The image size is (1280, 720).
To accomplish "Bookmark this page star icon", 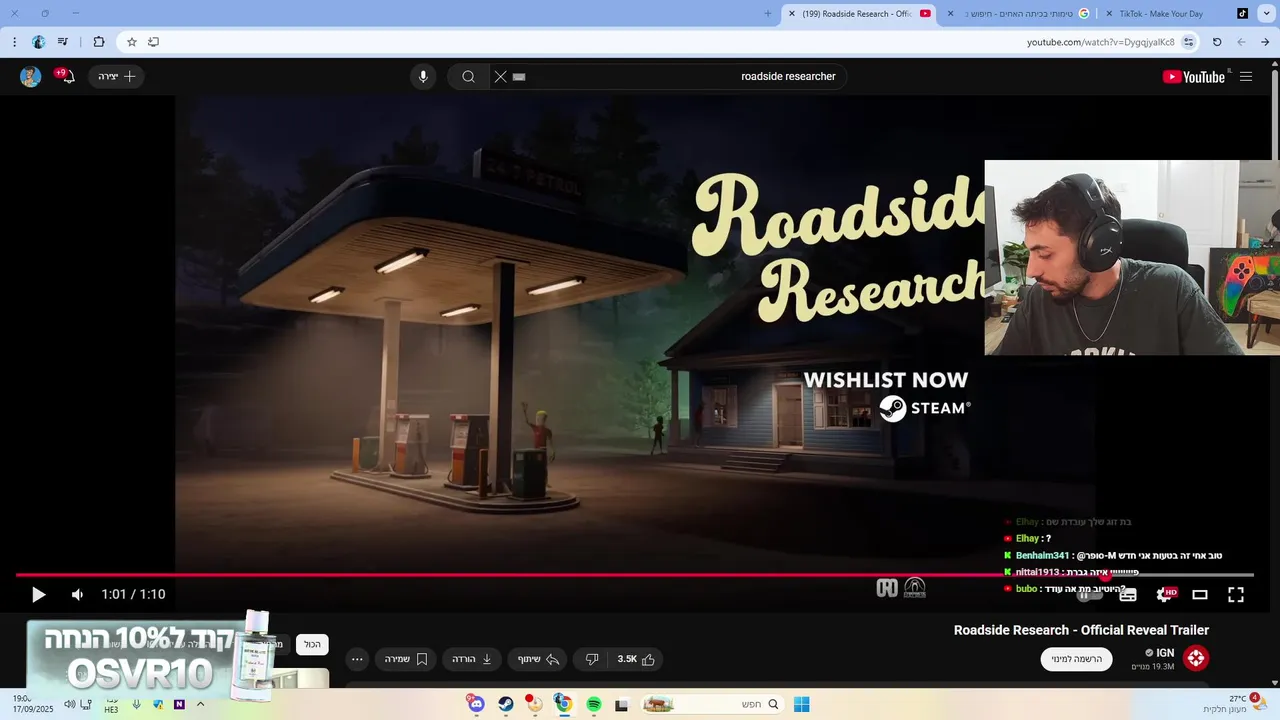I will point(131,42).
